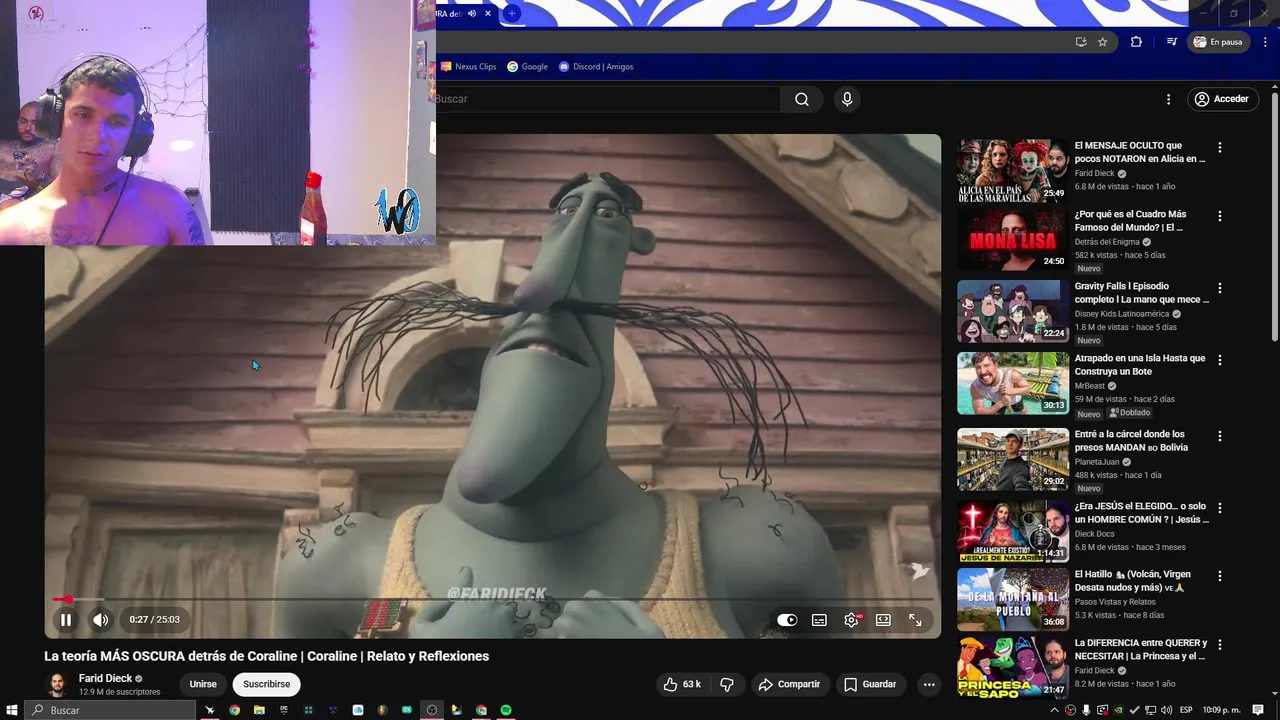Screen dimensions: 1280x720
Task: Open Spotify from the taskbar
Action: click(506, 710)
